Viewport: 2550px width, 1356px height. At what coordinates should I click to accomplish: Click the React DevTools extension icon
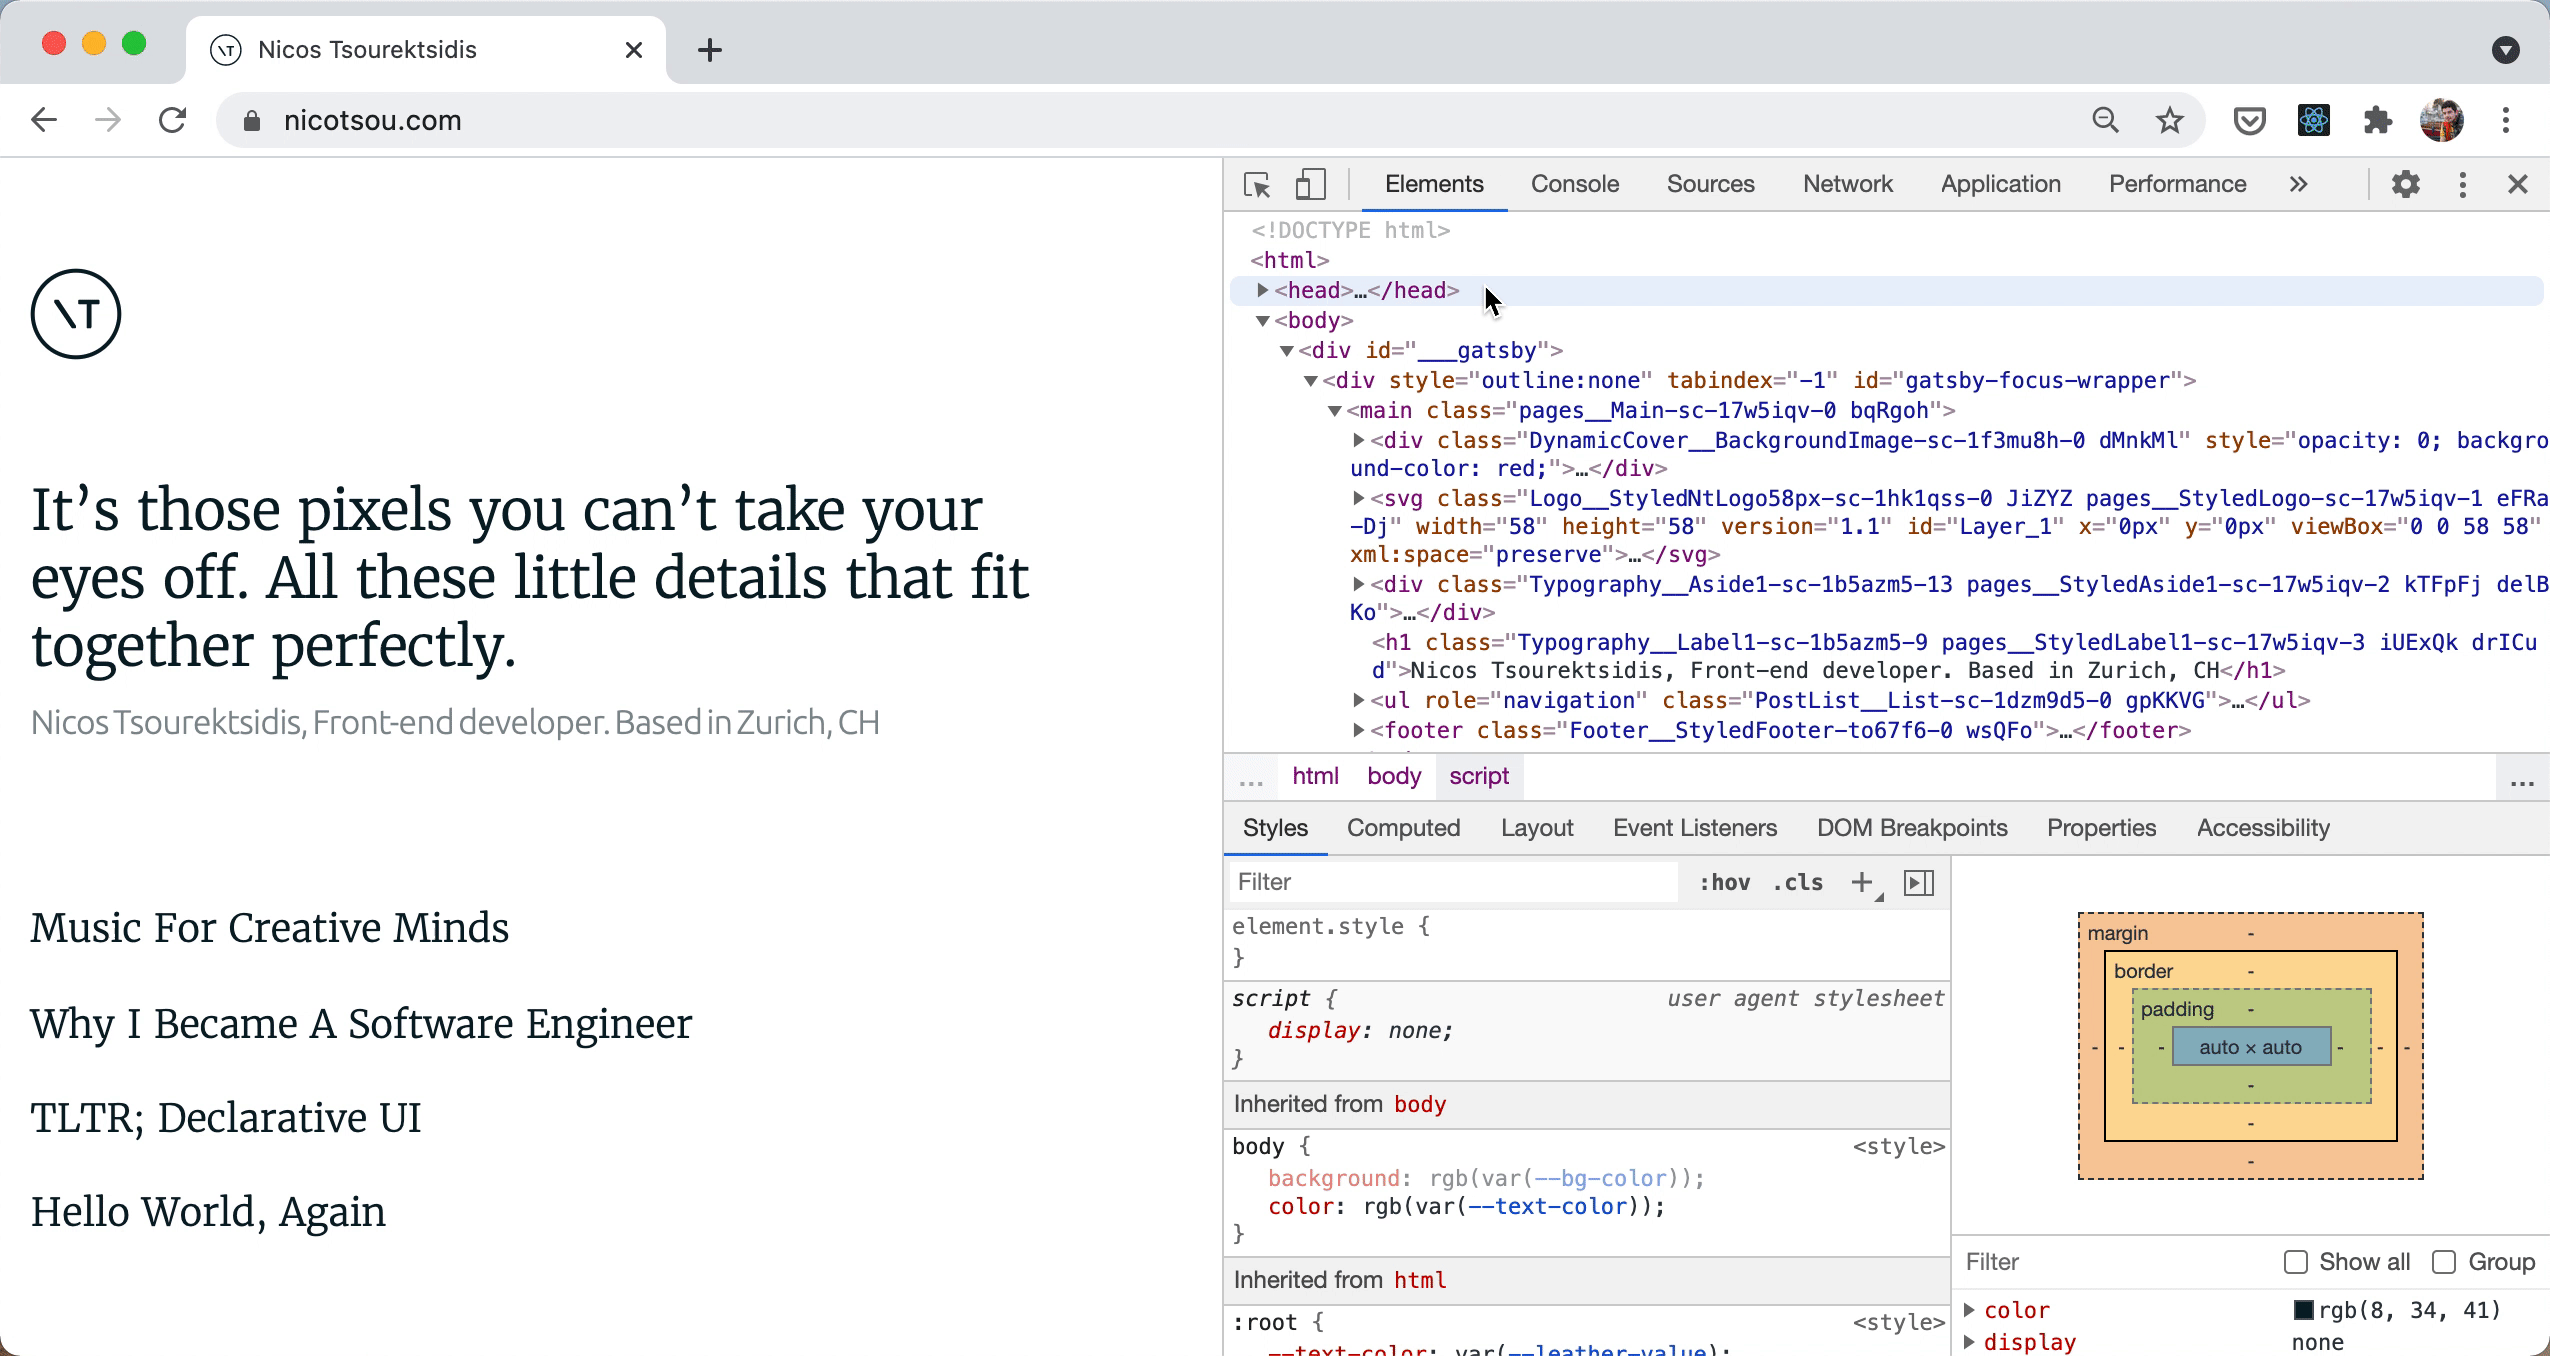coord(2313,121)
